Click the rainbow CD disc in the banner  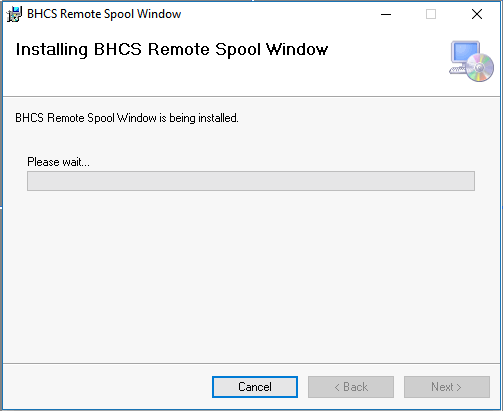coord(480,67)
